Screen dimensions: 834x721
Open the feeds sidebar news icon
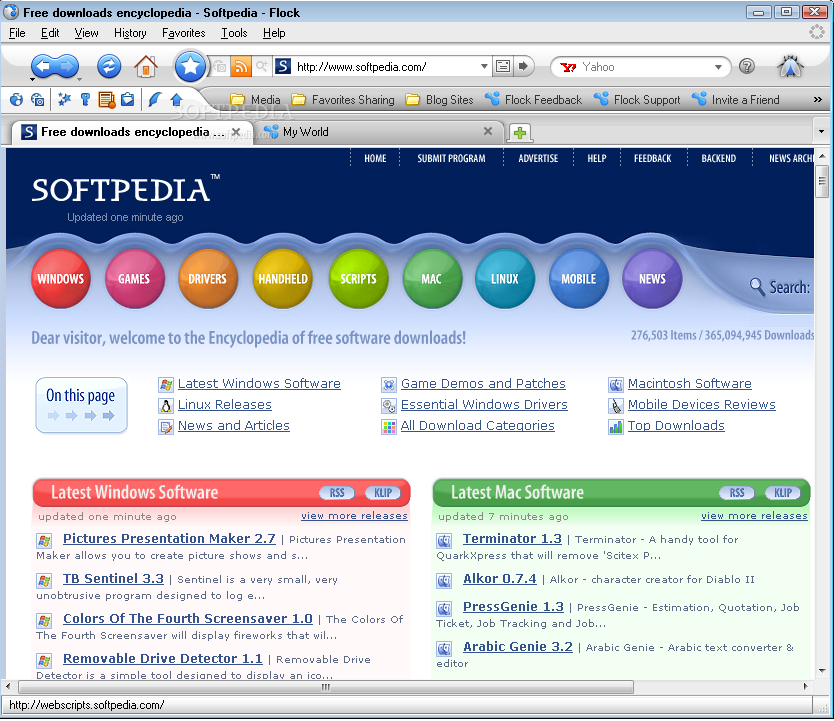[107, 99]
